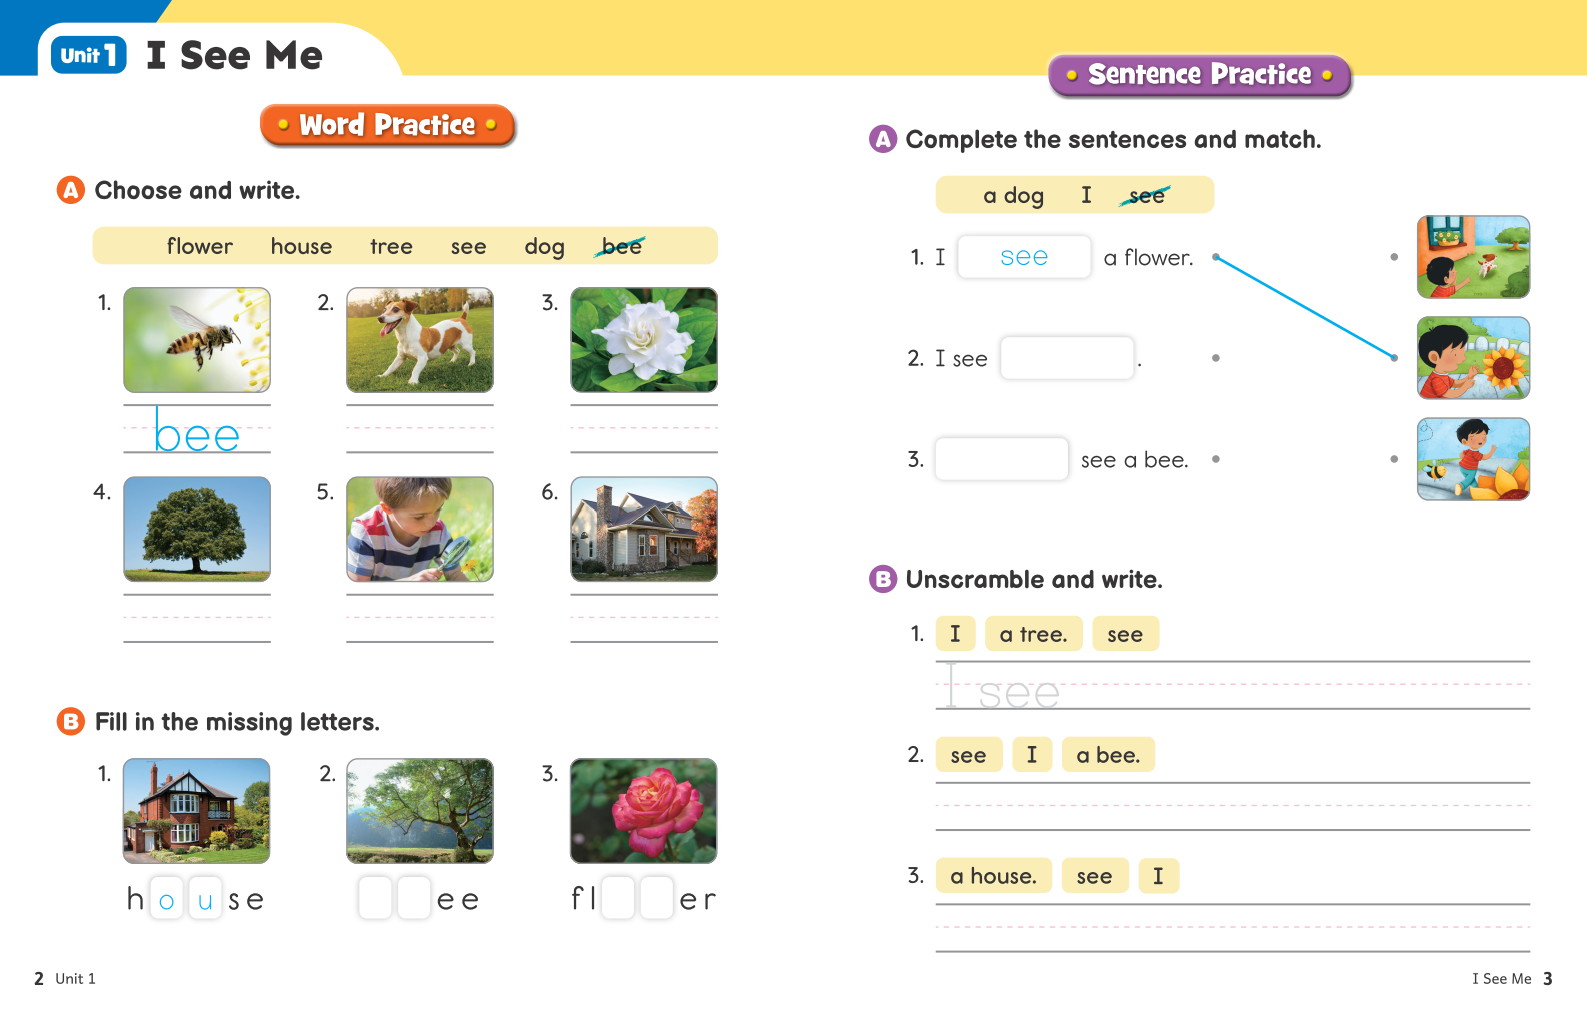1587x1020 pixels.
Task: Click the blue "Unit 1" badge
Action: pyautogui.click(x=88, y=55)
